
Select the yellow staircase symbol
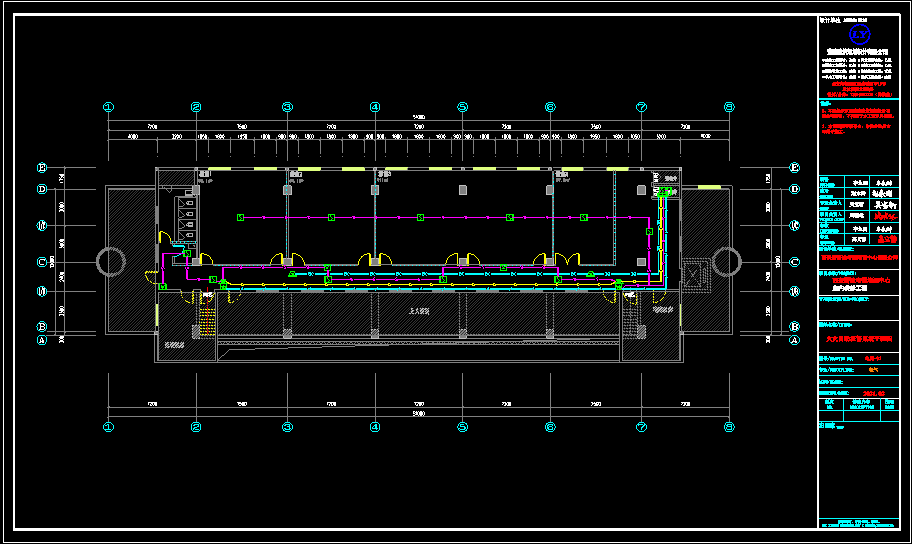207,323
